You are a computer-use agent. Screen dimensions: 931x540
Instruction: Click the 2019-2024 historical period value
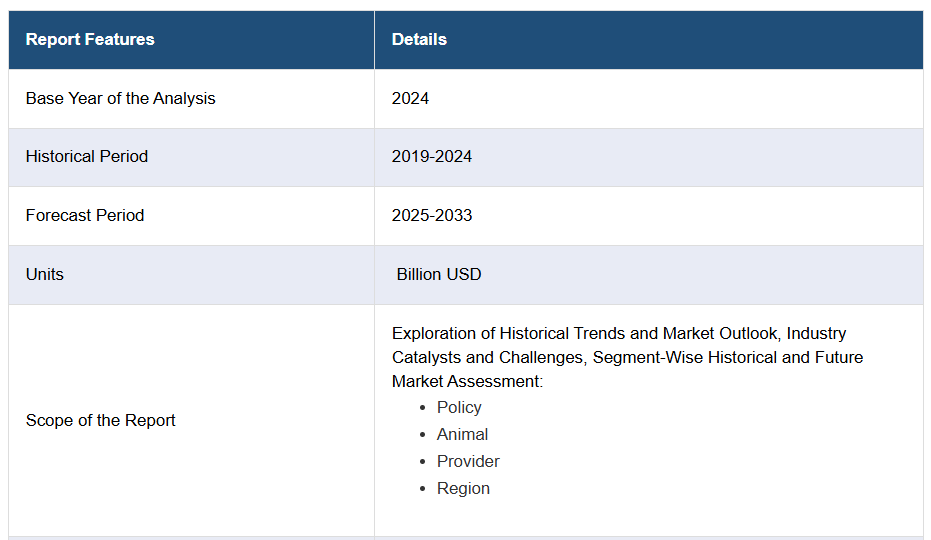(432, 157)
